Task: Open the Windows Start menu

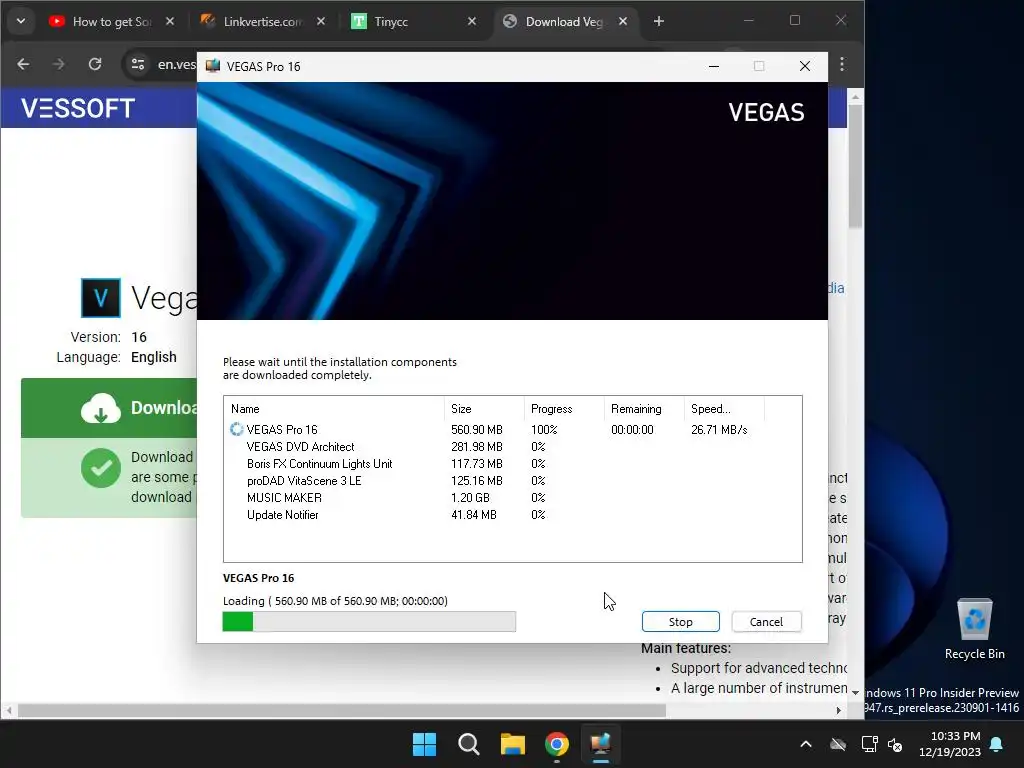Action: pyautogui.click(x=424, y=744)
